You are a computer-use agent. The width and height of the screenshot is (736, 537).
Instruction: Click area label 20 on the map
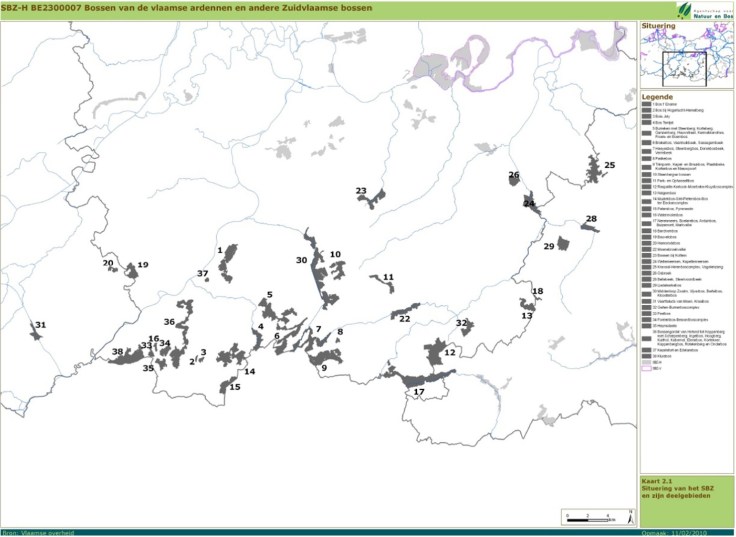108,263
